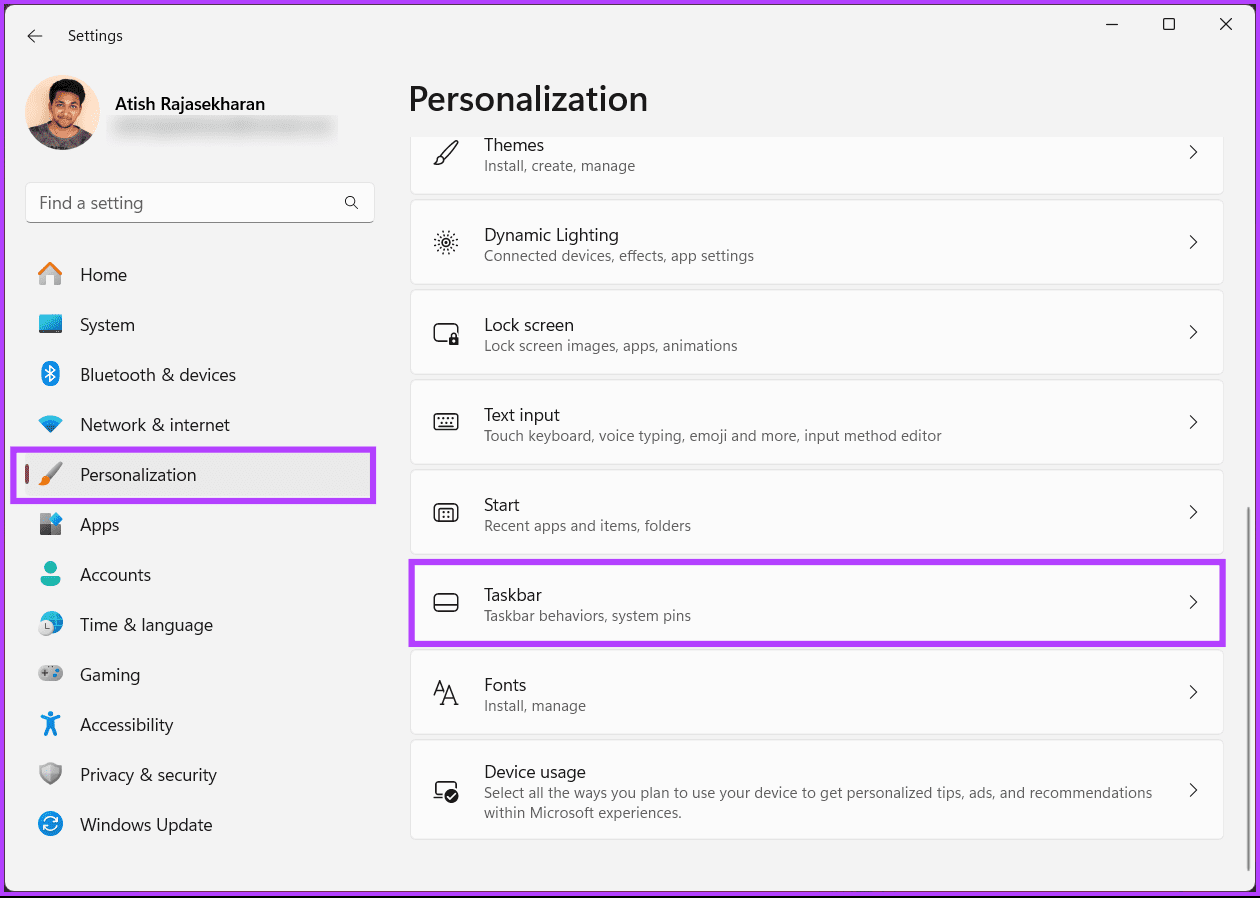
Task: Click the Network Wi-Fi icon in the sidebar
Action: coord(50,424)
